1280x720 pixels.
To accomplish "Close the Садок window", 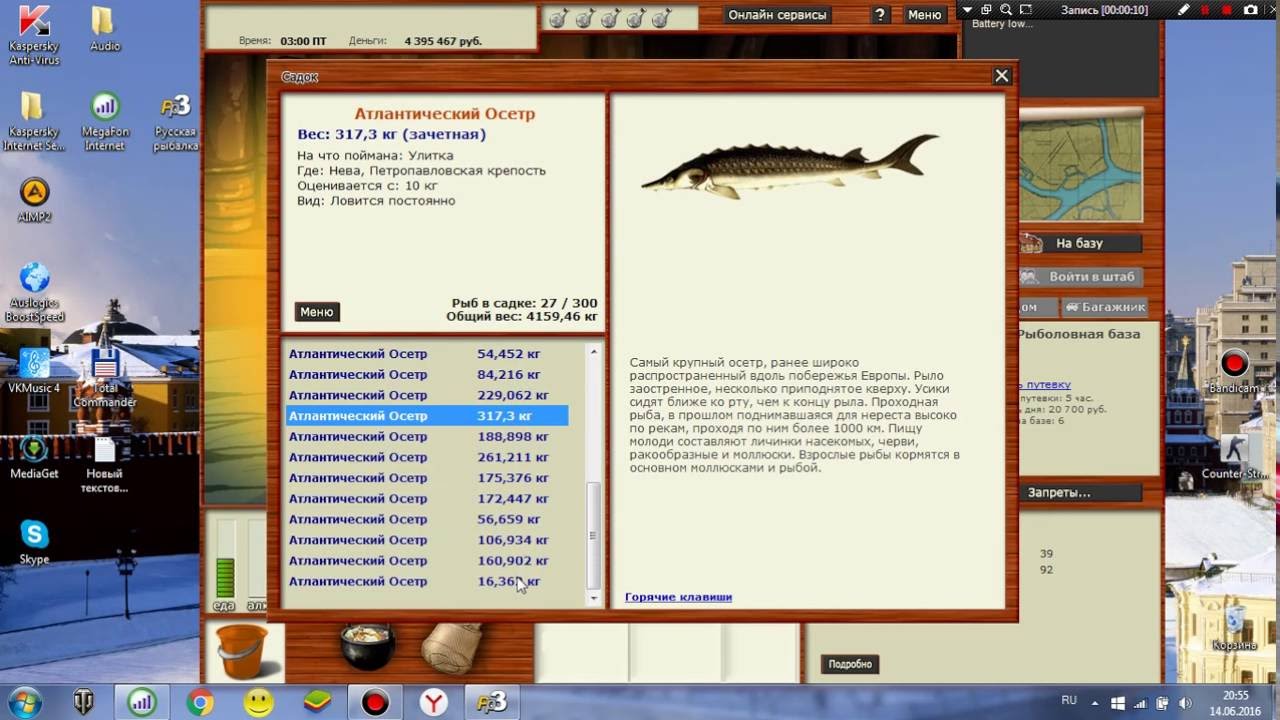I will click(x=1002, y=76).
